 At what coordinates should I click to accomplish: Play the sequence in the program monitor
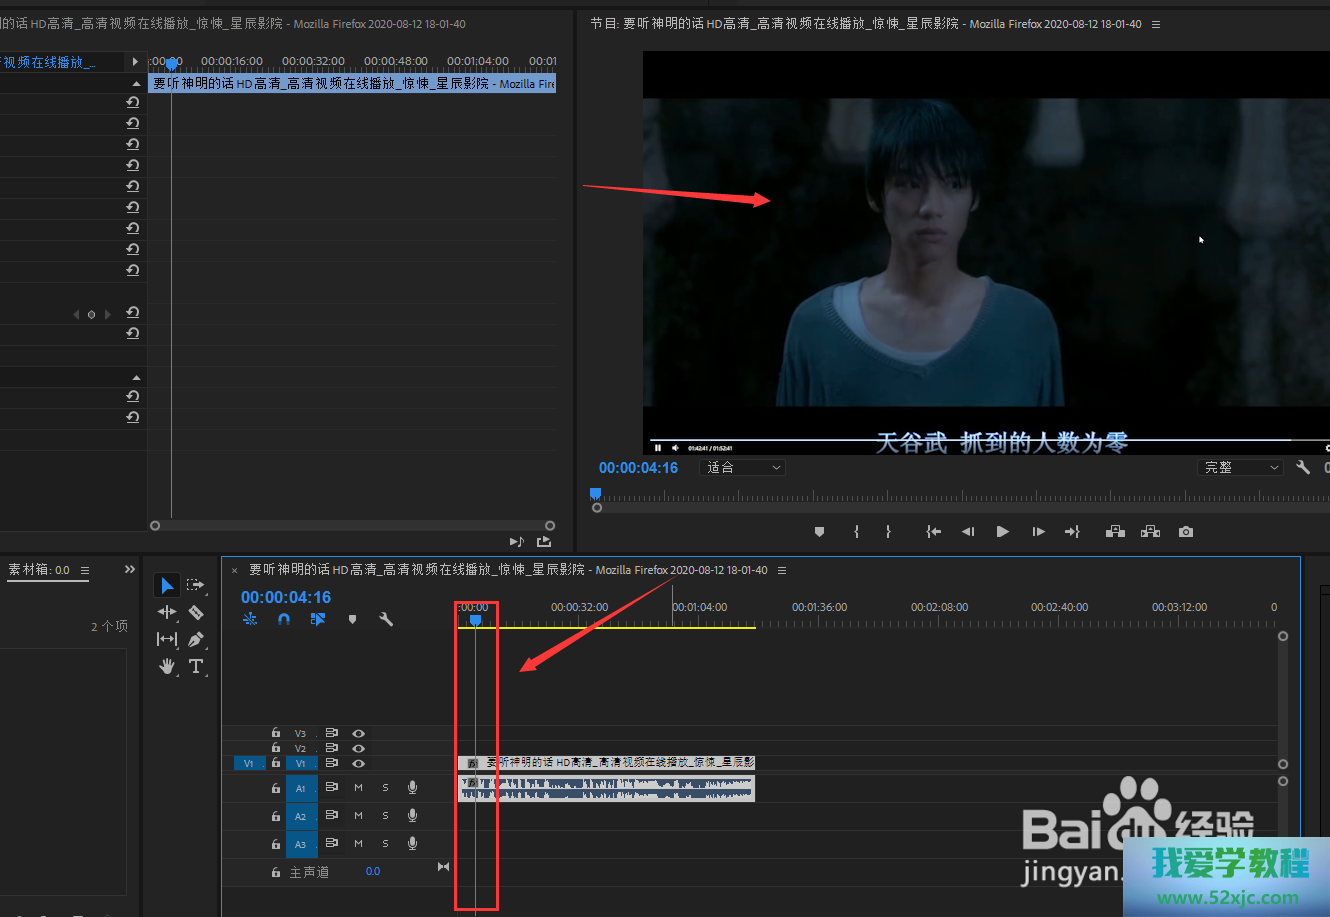click(1002, 532)
